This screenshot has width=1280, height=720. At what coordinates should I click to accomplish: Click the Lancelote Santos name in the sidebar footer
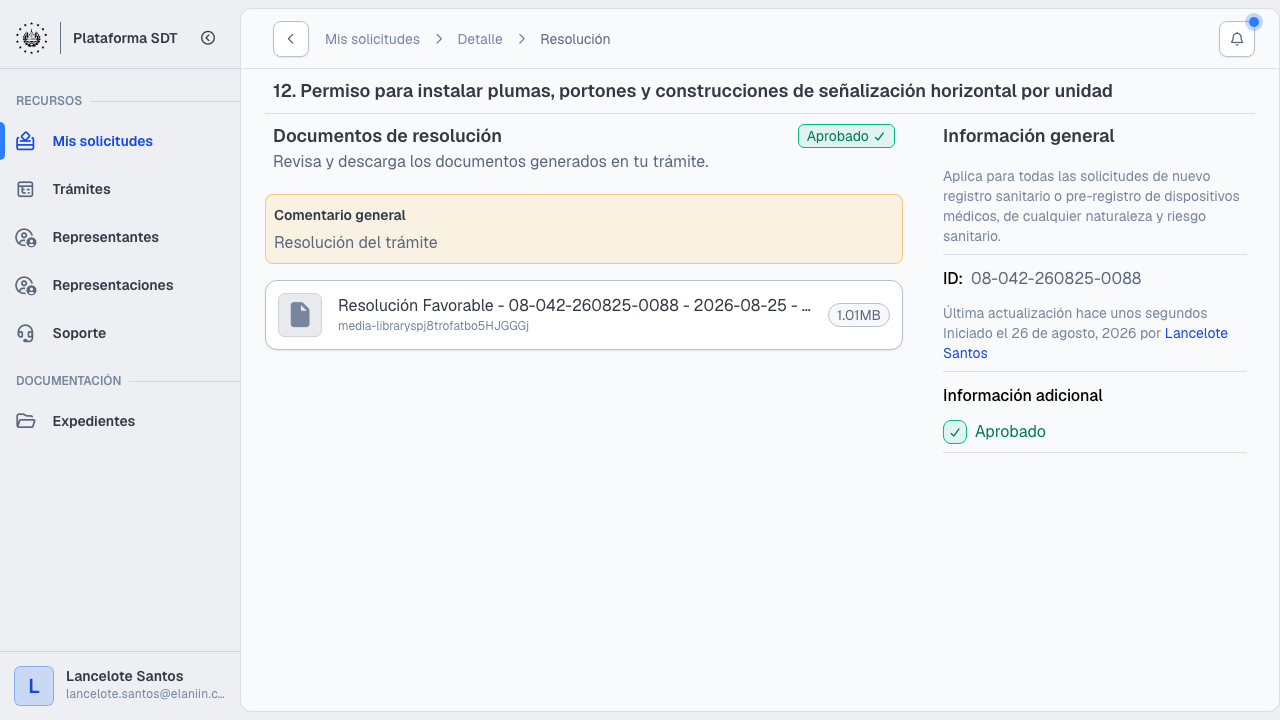point(125,676)
